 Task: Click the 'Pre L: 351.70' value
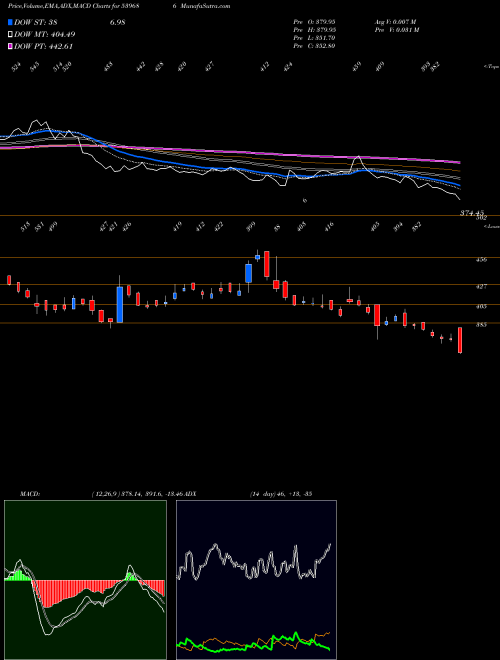(314, 38)
